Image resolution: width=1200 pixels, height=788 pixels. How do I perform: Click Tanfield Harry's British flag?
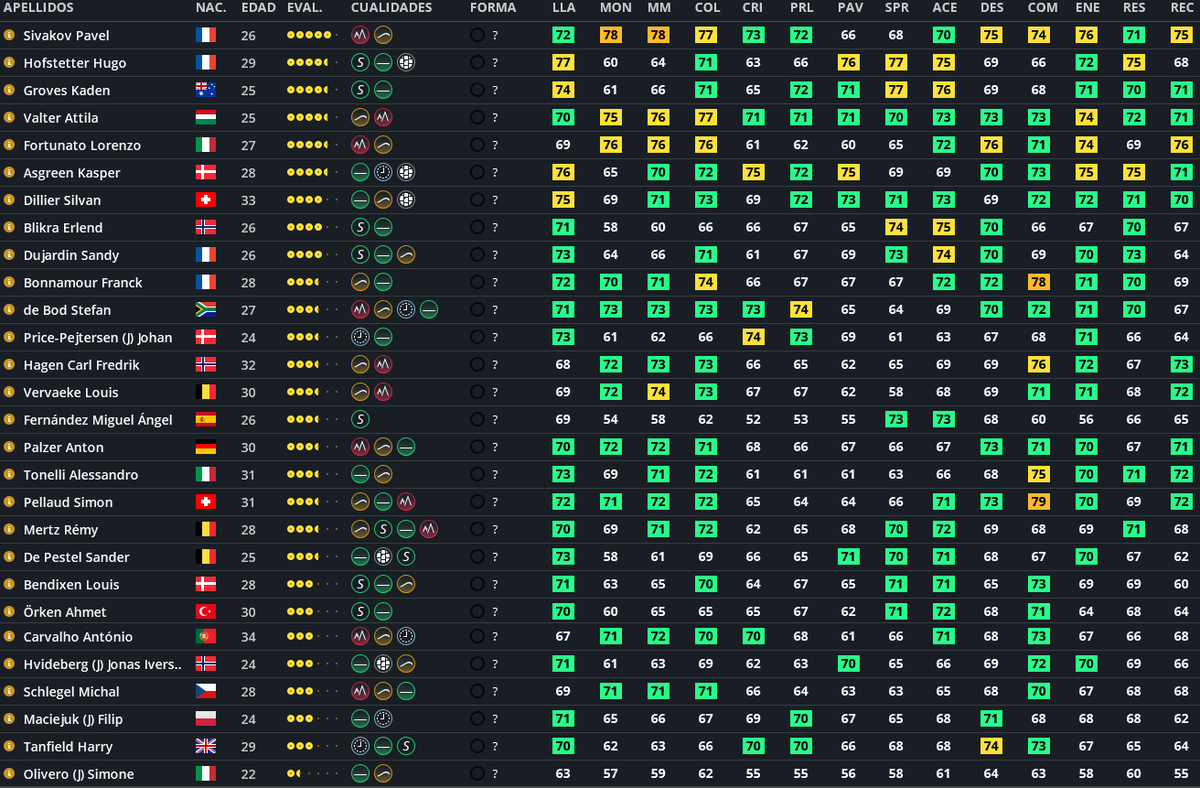point(206,747)
